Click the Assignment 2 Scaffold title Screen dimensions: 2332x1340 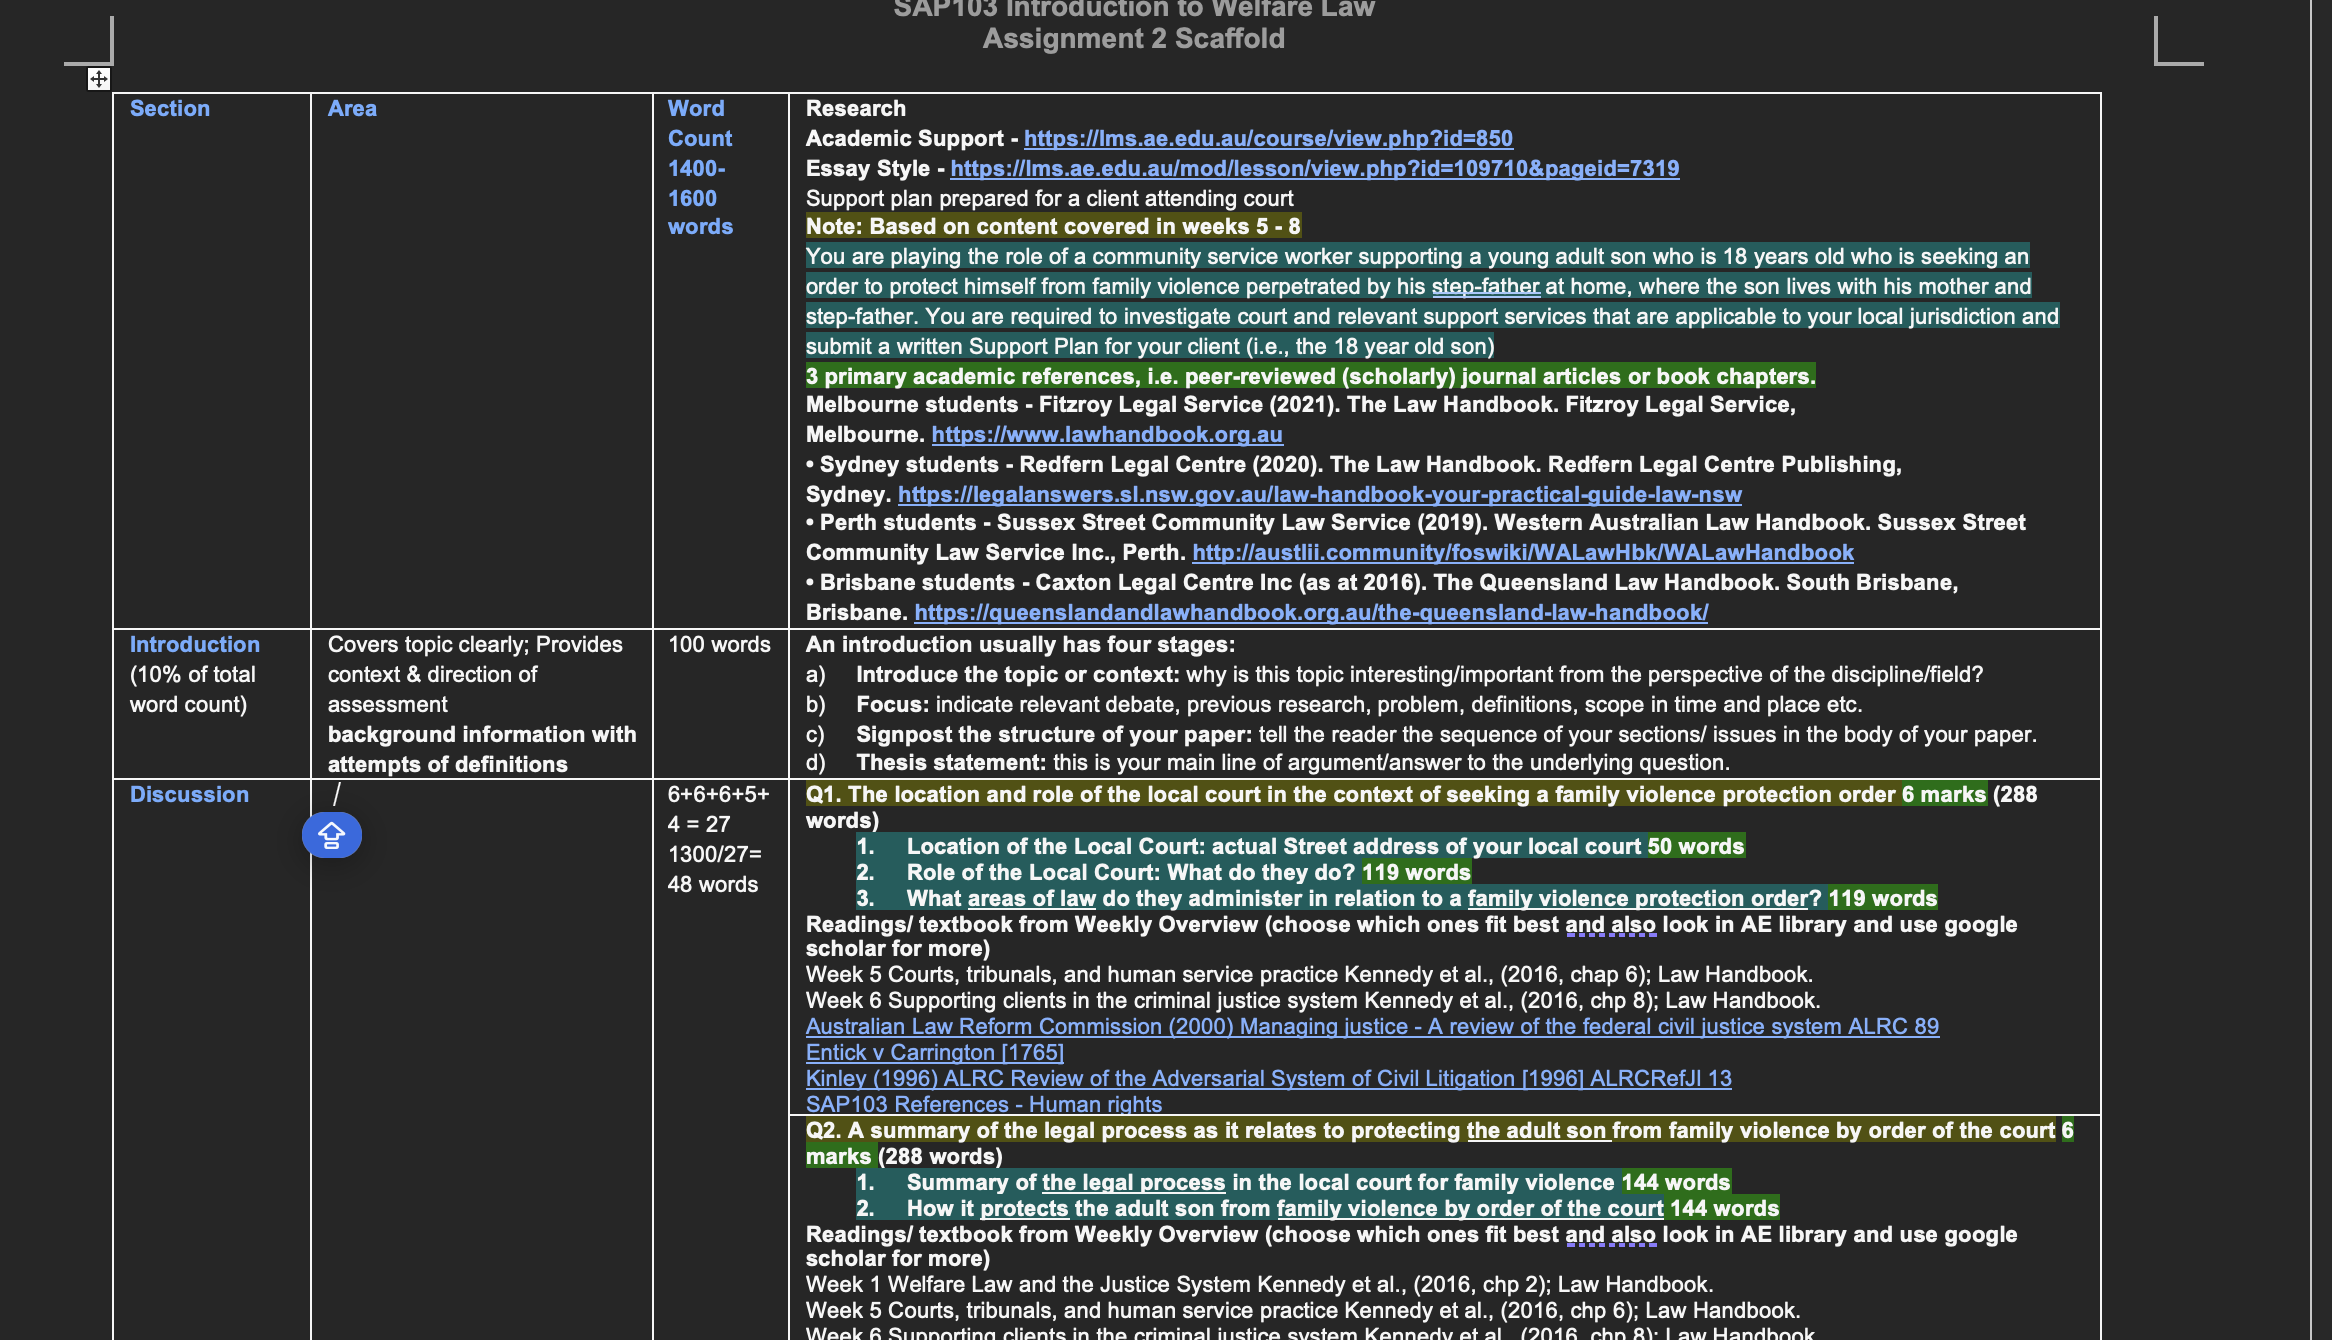1133,39
